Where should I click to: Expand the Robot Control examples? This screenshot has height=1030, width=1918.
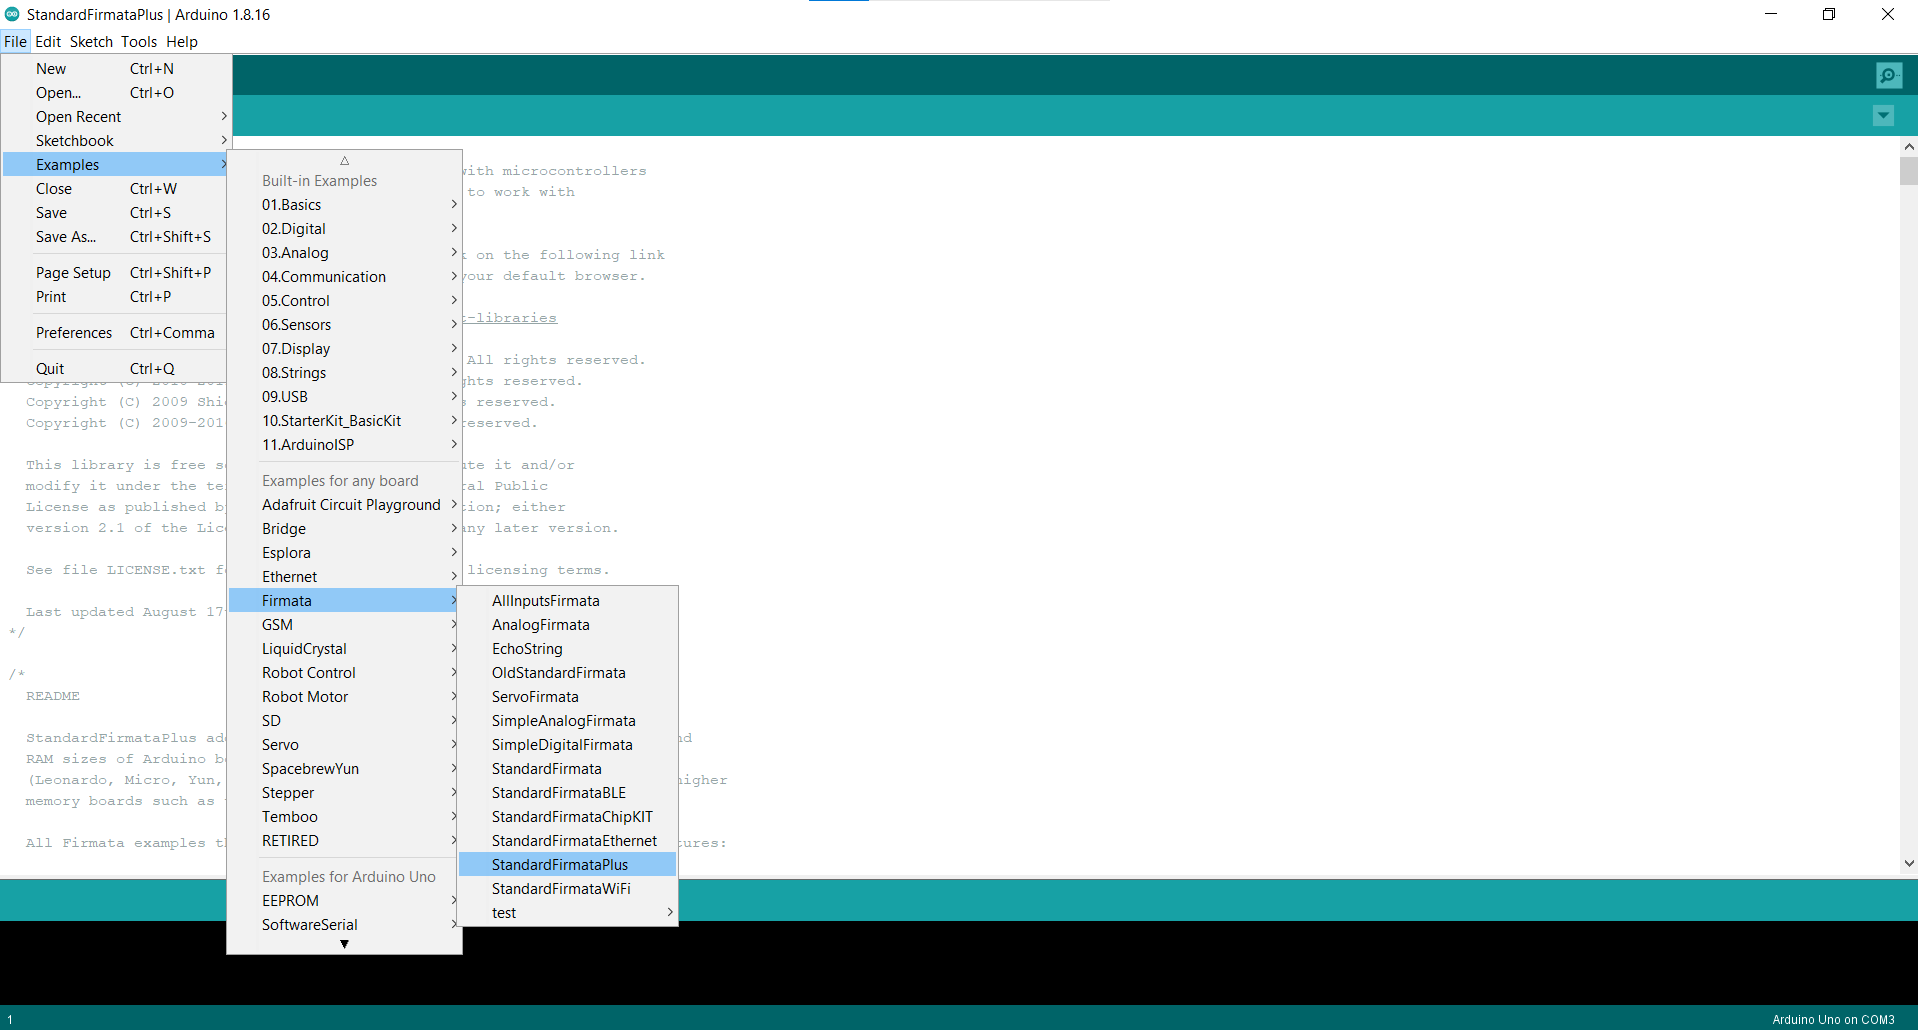coord(344,673)
